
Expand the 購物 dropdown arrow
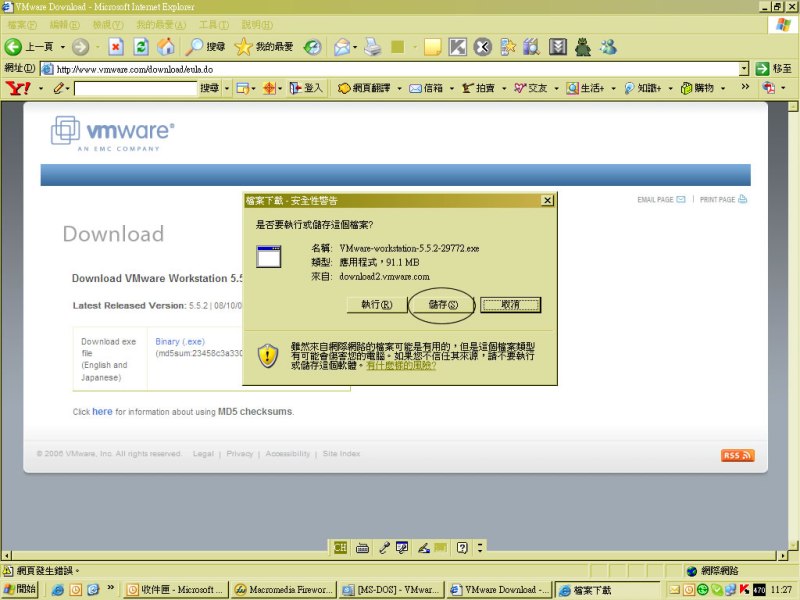pyautogui.click(x=723, y=88)
